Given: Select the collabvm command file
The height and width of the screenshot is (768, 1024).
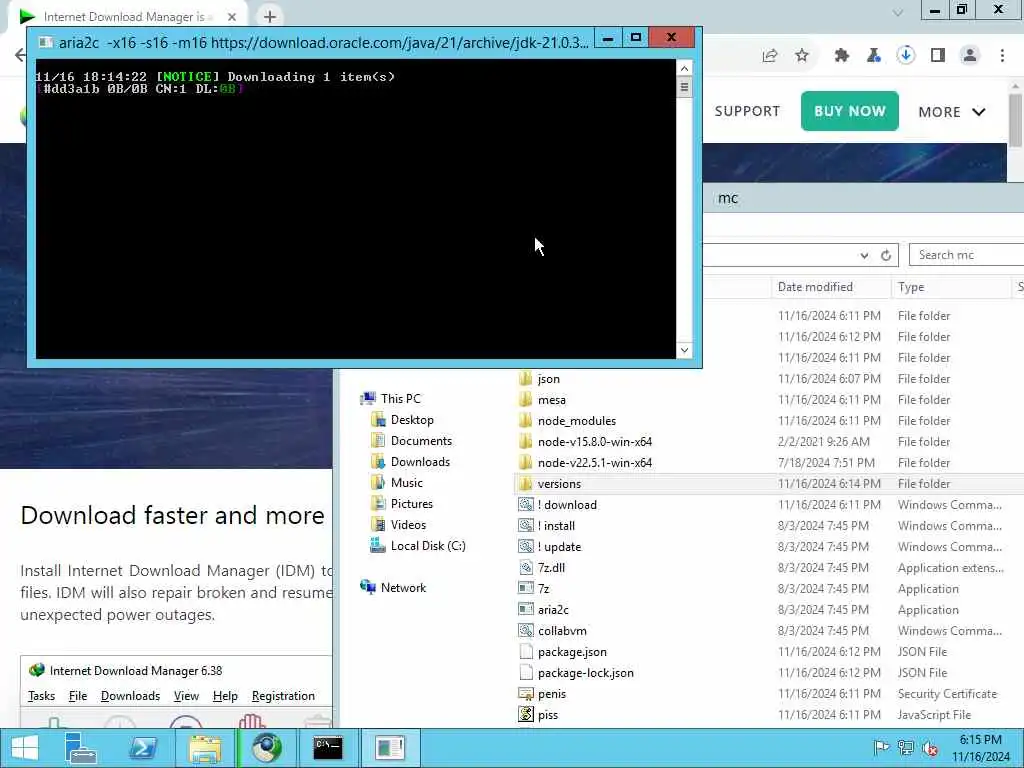Looking at the screenshot, I should click(x=562, y=630).
